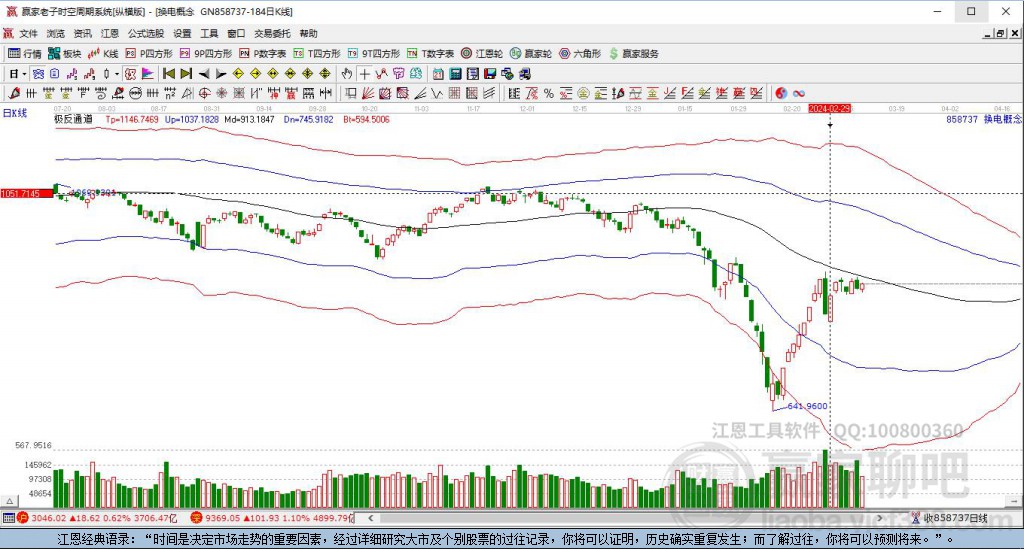Image resolution: width=1024 pixels, height=549 pixels.
Task: Open the 赢家轮 wheel tool
Action: coord(531,54)
